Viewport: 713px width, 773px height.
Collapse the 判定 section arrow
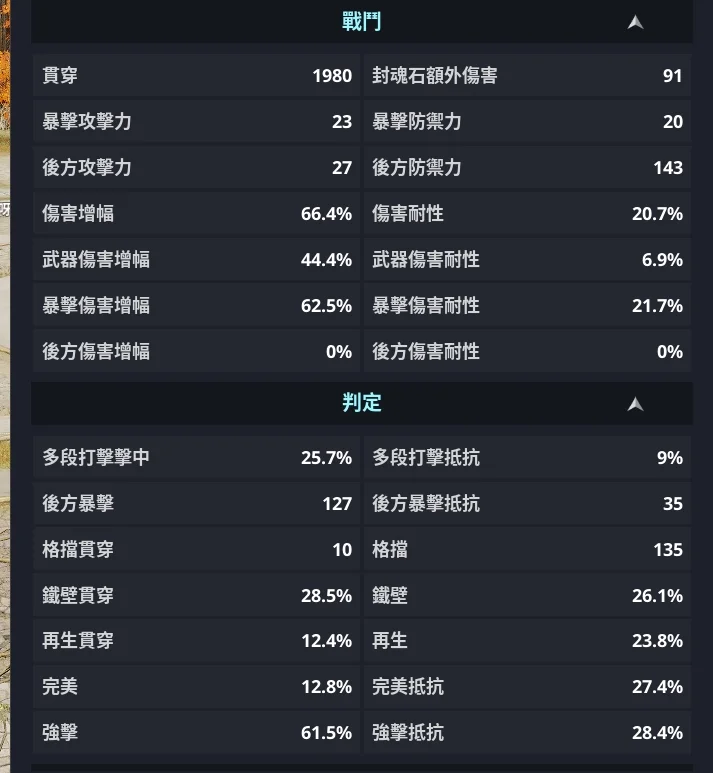tap(635, 404)
